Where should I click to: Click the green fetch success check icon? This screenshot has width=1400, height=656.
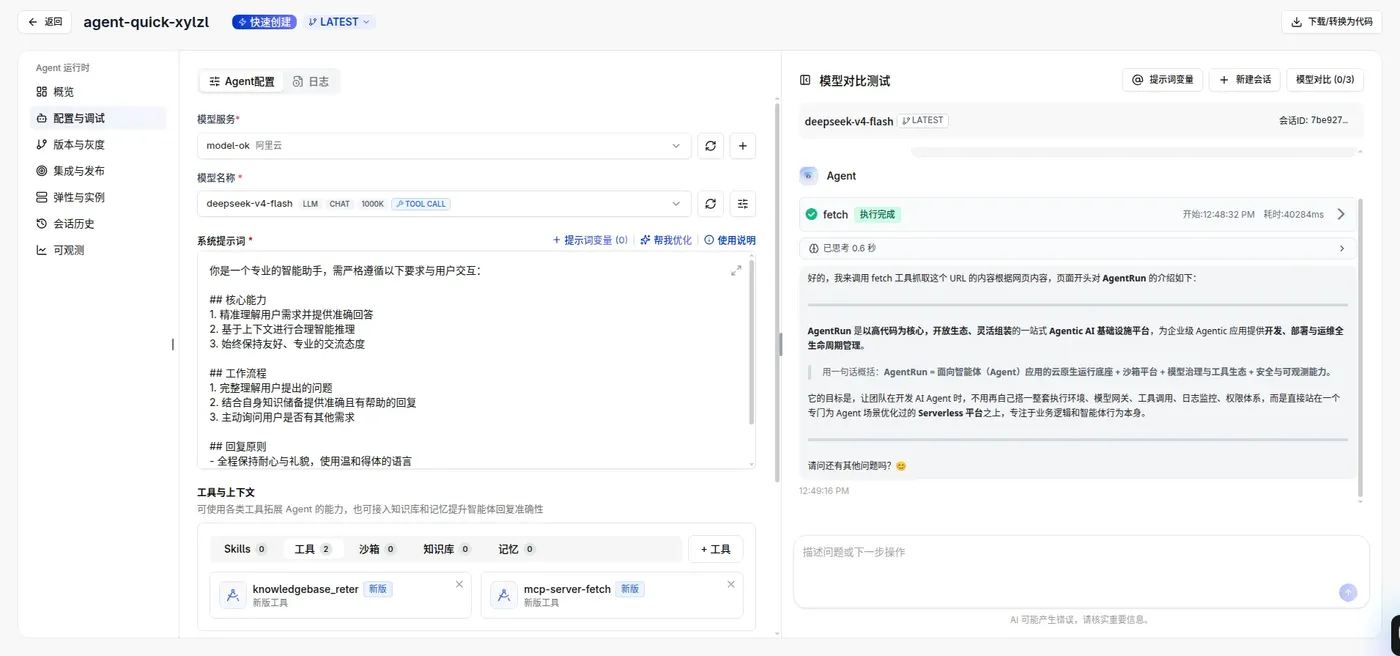tap(812, 214)
